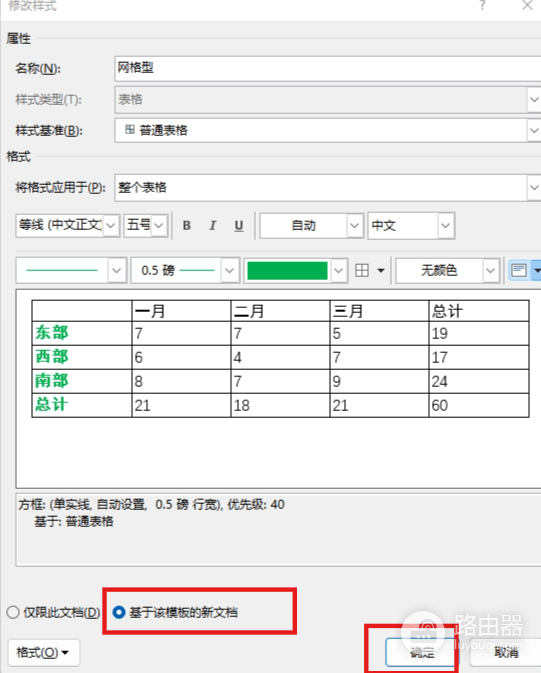Select 仅限此文档 radio option

click(53, 612)
